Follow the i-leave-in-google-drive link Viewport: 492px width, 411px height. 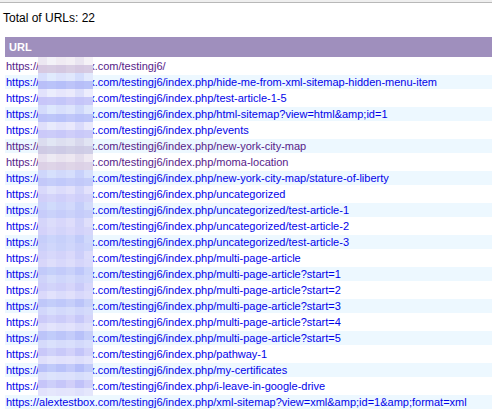(x=166, y=386)
